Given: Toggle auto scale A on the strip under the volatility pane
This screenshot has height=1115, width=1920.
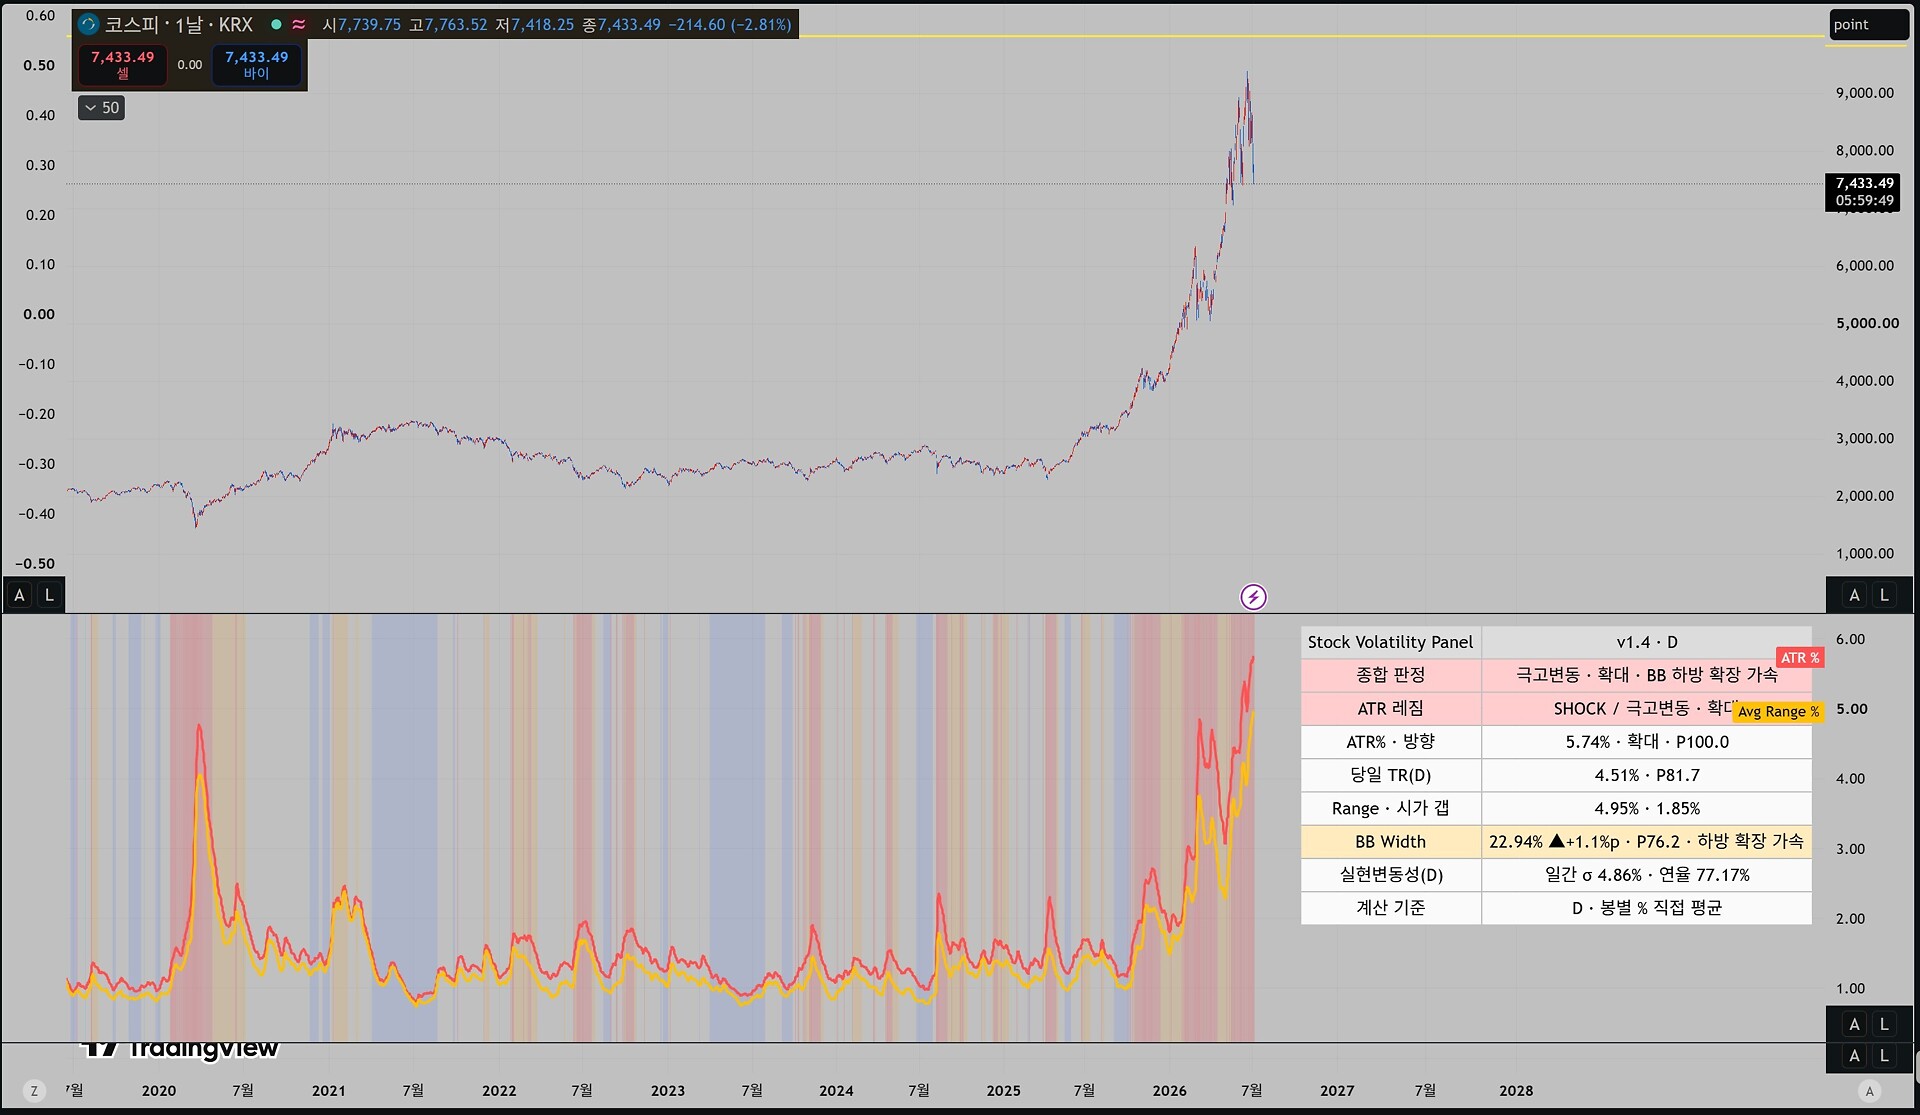Looking at the screenshot, I should (x=1854, y=1056).
